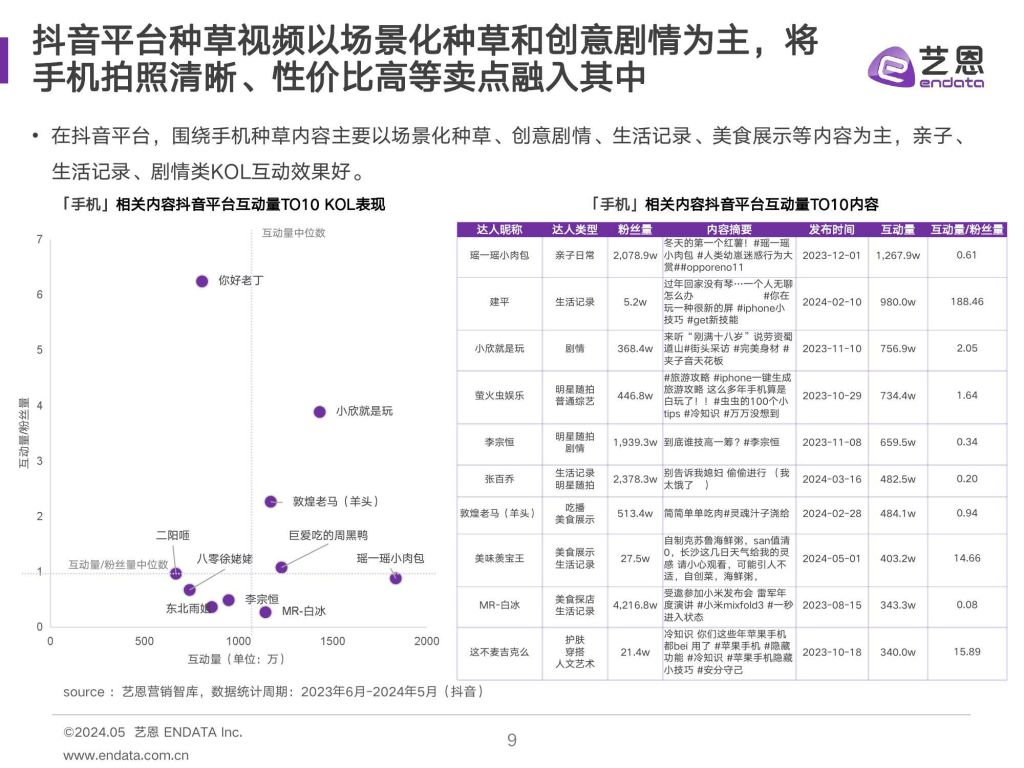Click the 张百乔 name cell
This screenshot has width=1024, height=768.
[499, 479]
